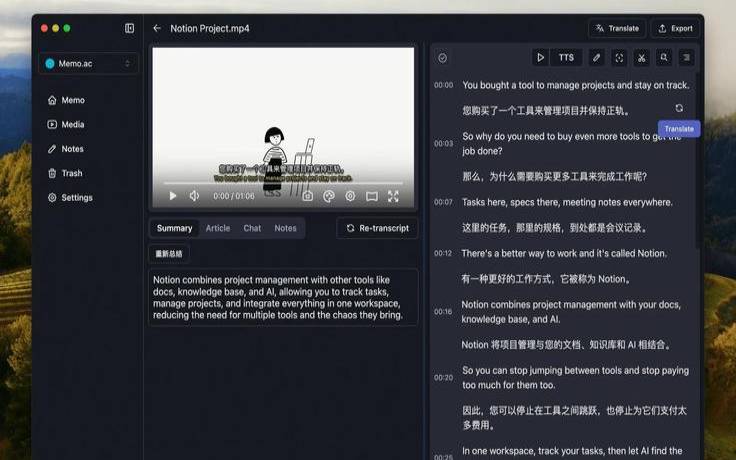Enter fullscreen video mode
The width and height of the screenshot is (736, 460).
[393, 196]
